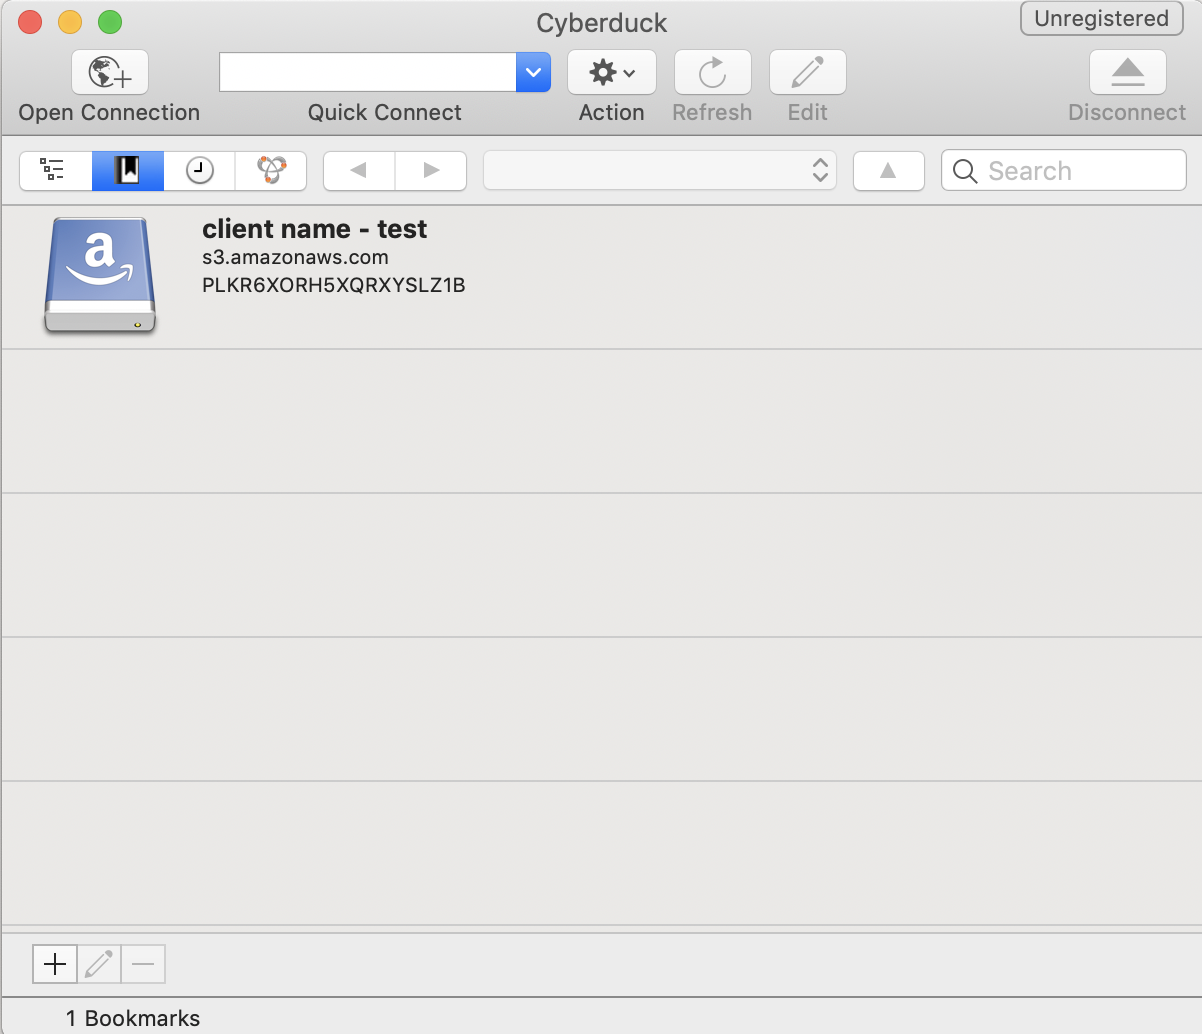The width and height of the screenshot is (1202, 1034).
Task: Show the History view with clock icon
Action: pyautogui.click(x=200, y=171)
